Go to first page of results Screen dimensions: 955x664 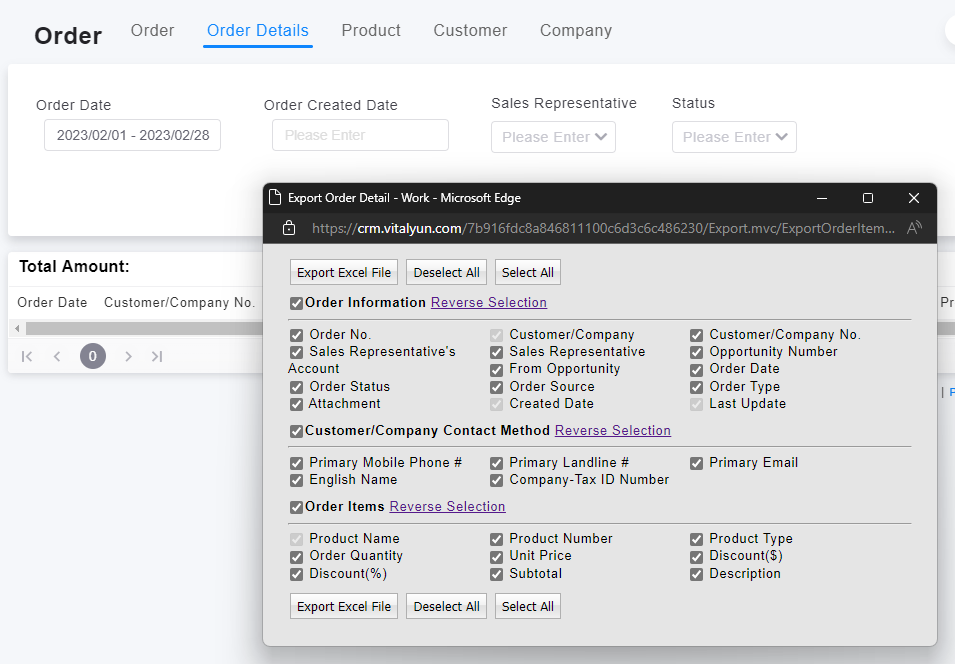[27, 356]
